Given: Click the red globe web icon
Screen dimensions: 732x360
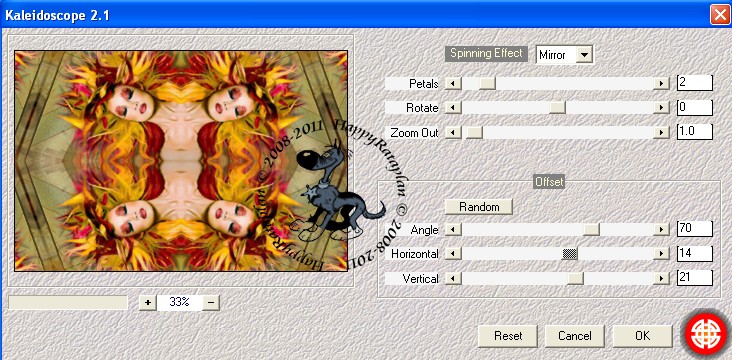Looking at the screenshot, I should click(705, 334).
